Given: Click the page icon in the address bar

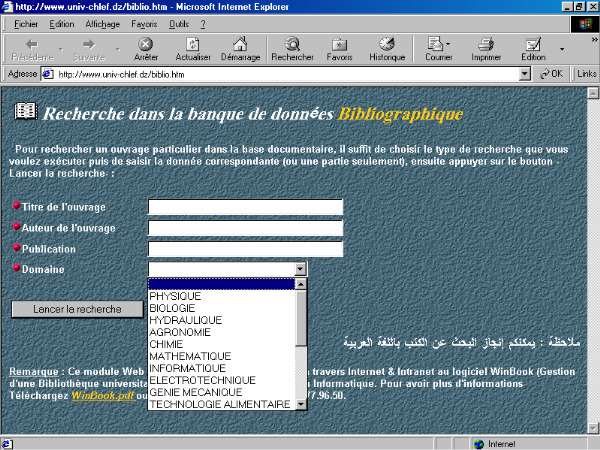Looking at the screenshot, I should [x=47, y=73].
